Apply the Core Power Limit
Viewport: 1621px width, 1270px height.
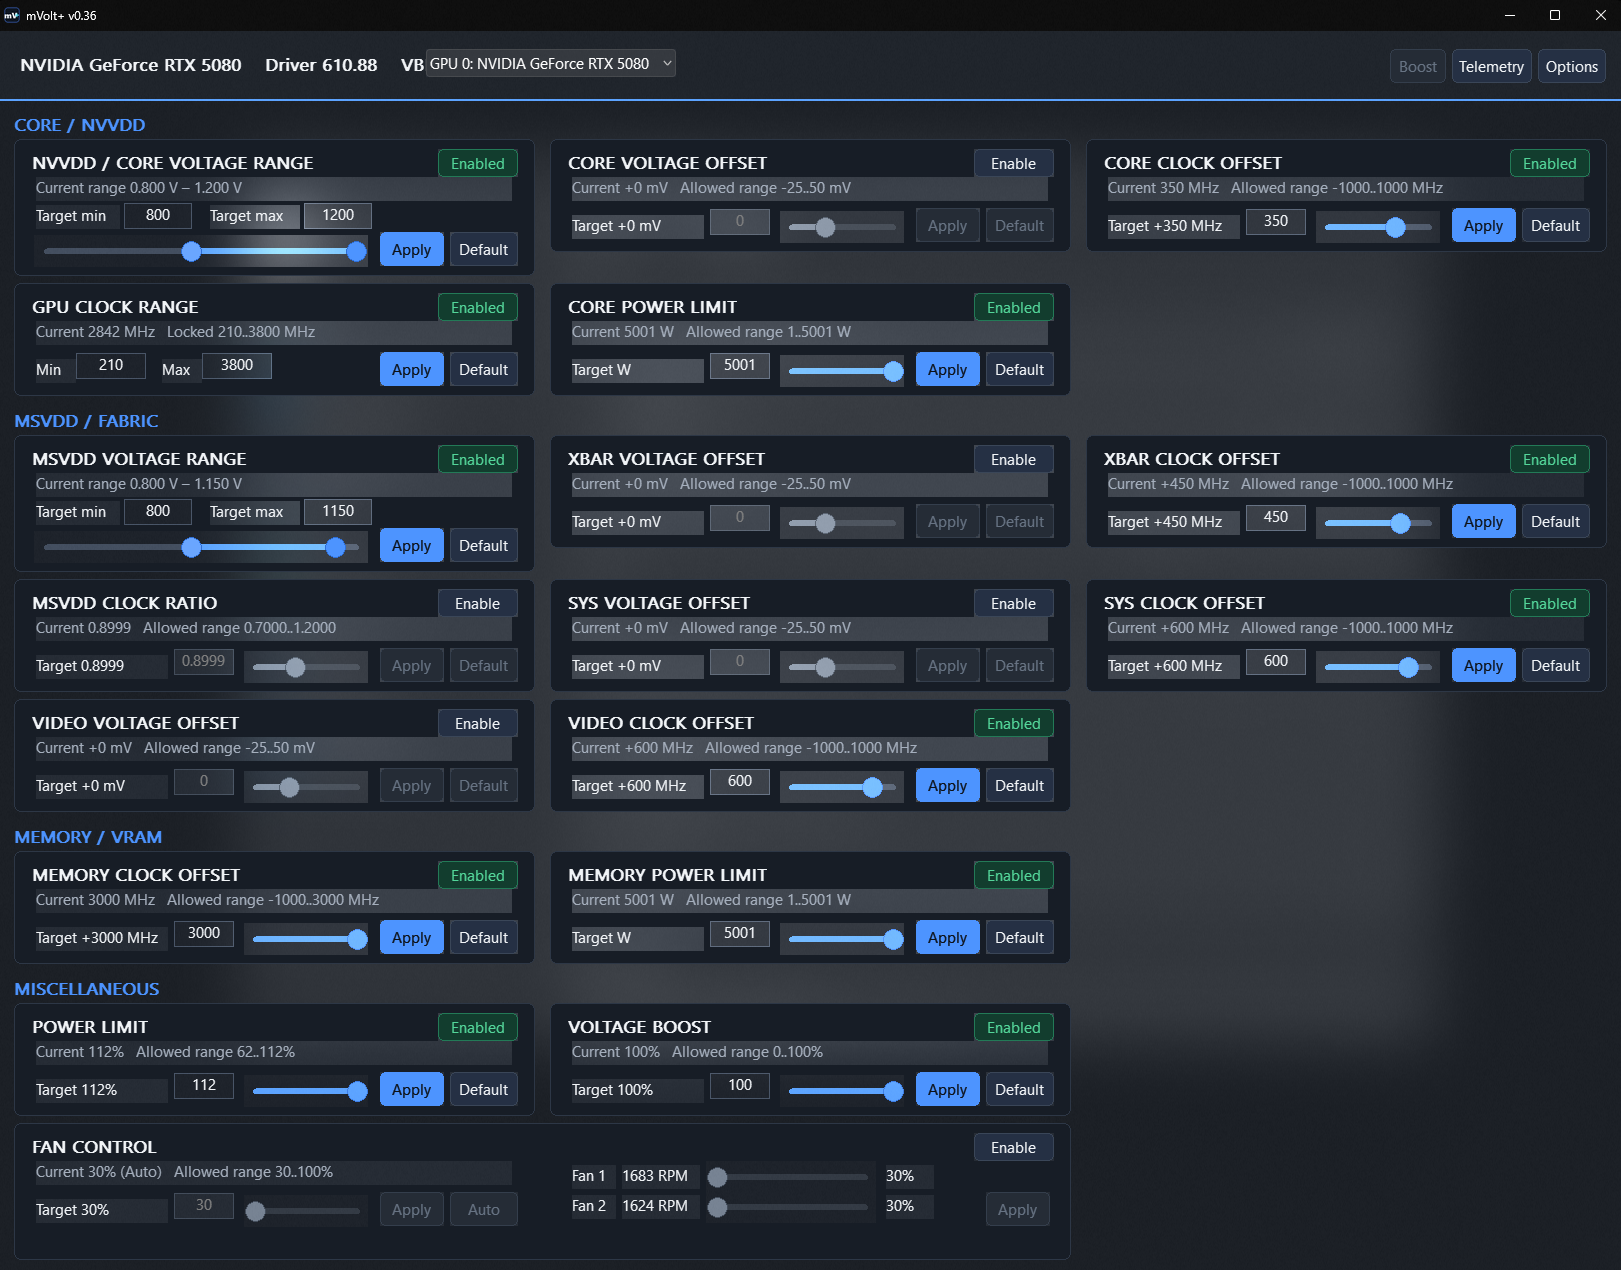[947, 370]
